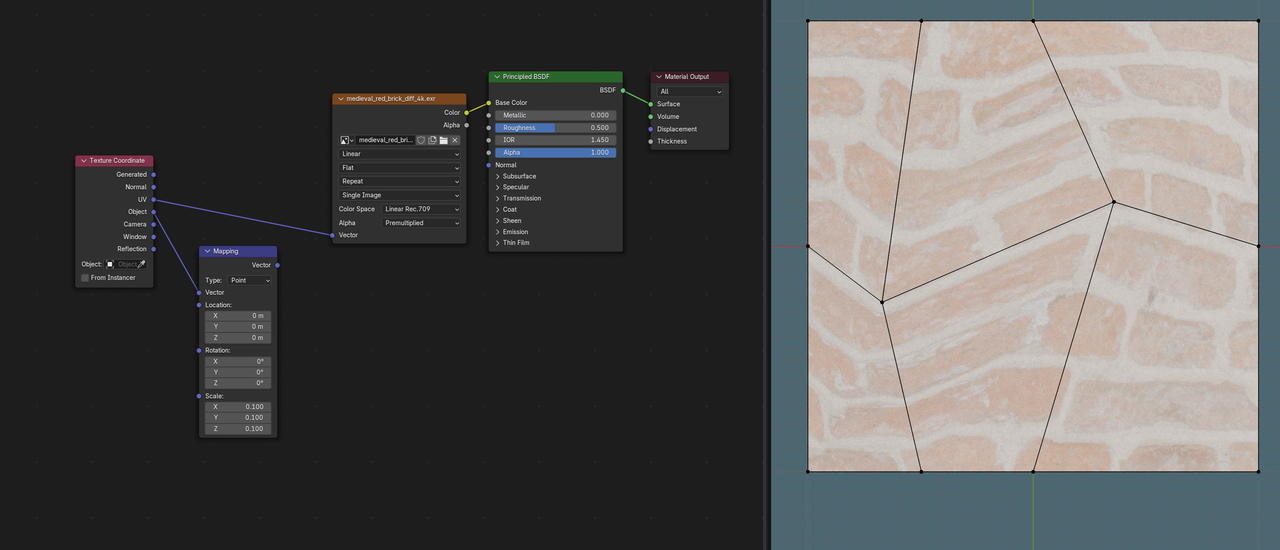This screenshot has width=1280, height=550.
Task: Open the Linear Rec.709 color space dropdown
Action: pos(421,209)
